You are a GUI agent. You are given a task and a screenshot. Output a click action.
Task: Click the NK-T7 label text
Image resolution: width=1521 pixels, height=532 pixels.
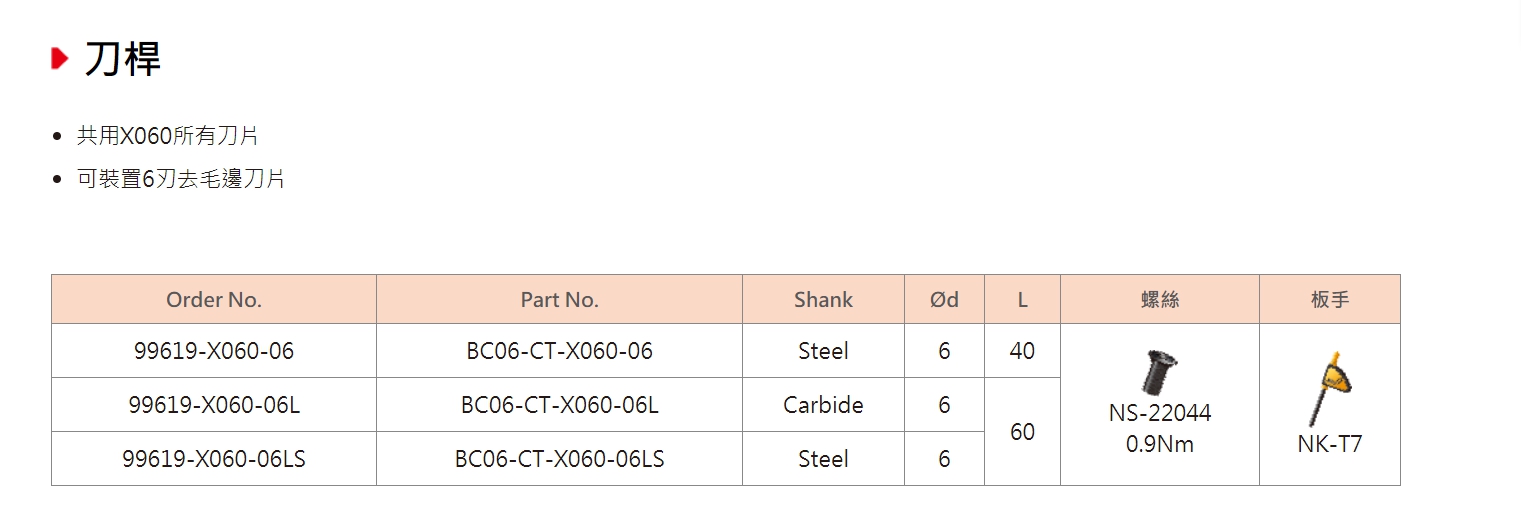pos(1330,444)
